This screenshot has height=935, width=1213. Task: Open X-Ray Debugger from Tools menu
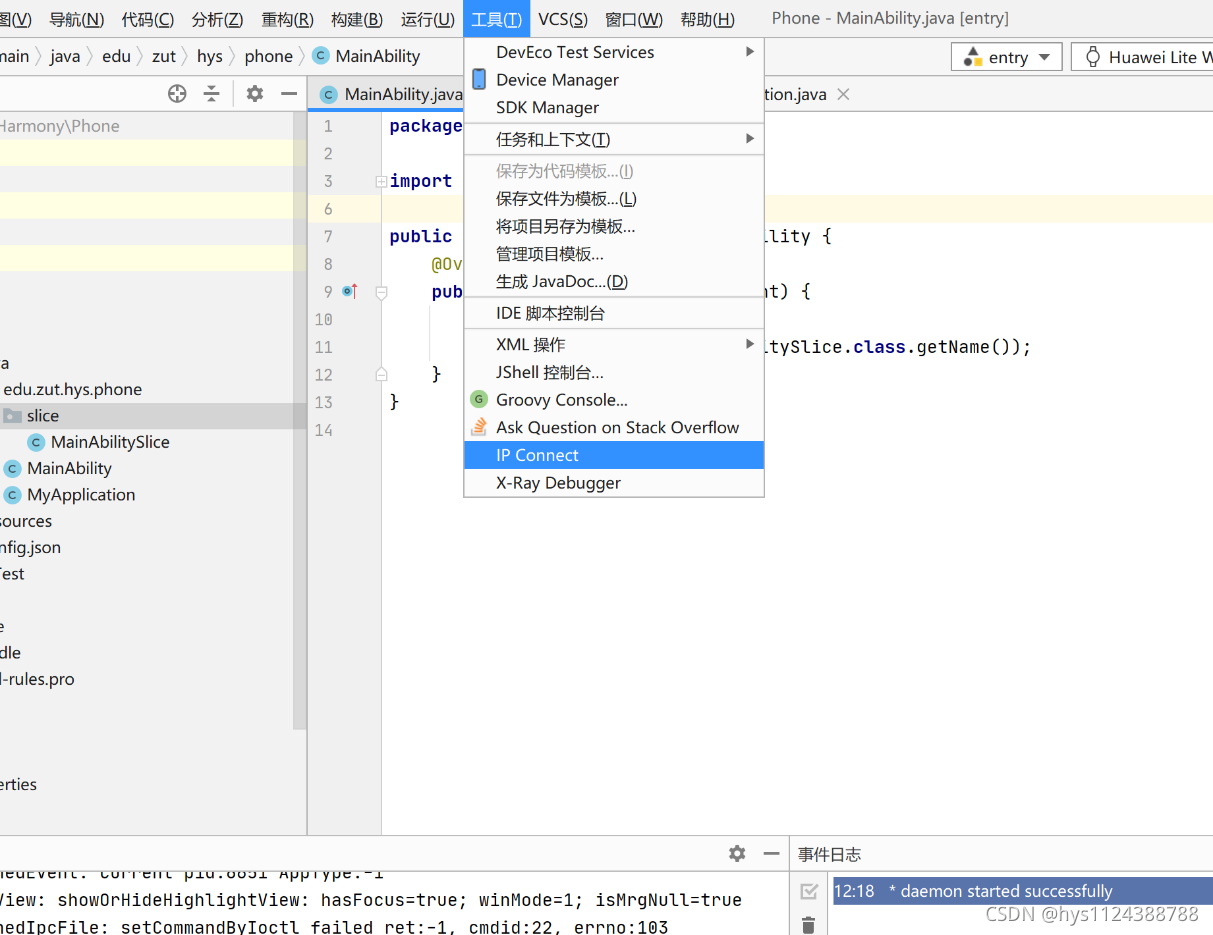pyautogui.click(x=614, y=483)
